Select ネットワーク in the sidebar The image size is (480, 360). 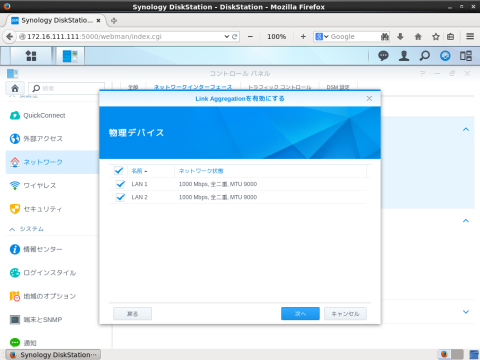(x=52, y=162)
